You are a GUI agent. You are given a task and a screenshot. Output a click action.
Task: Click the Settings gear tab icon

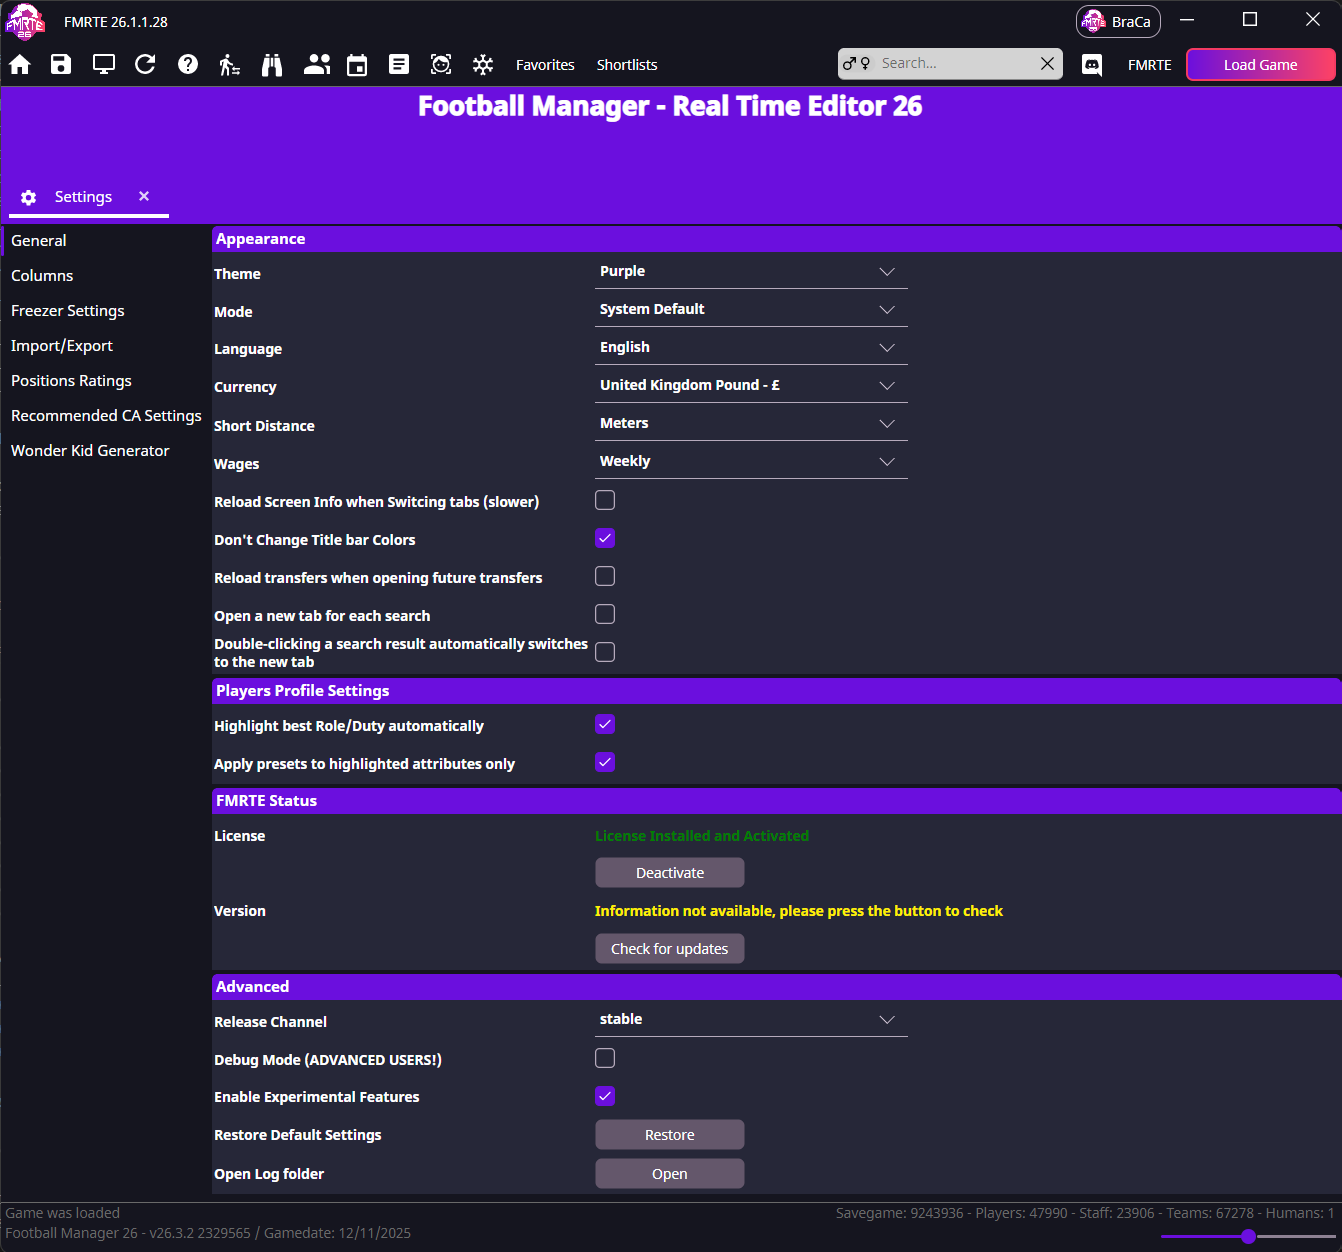tap(29, 197)
